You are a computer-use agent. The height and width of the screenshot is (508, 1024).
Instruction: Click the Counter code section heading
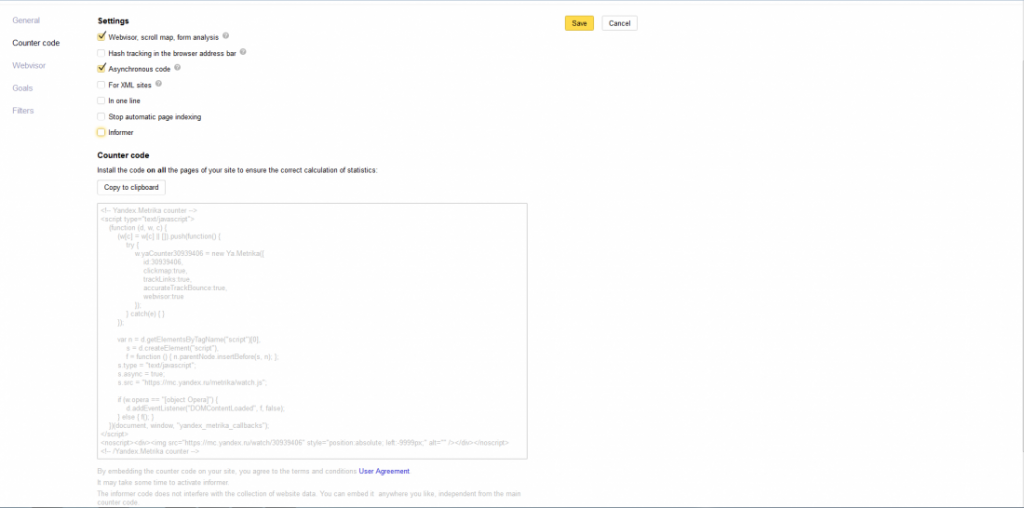(x=123, y=155)
